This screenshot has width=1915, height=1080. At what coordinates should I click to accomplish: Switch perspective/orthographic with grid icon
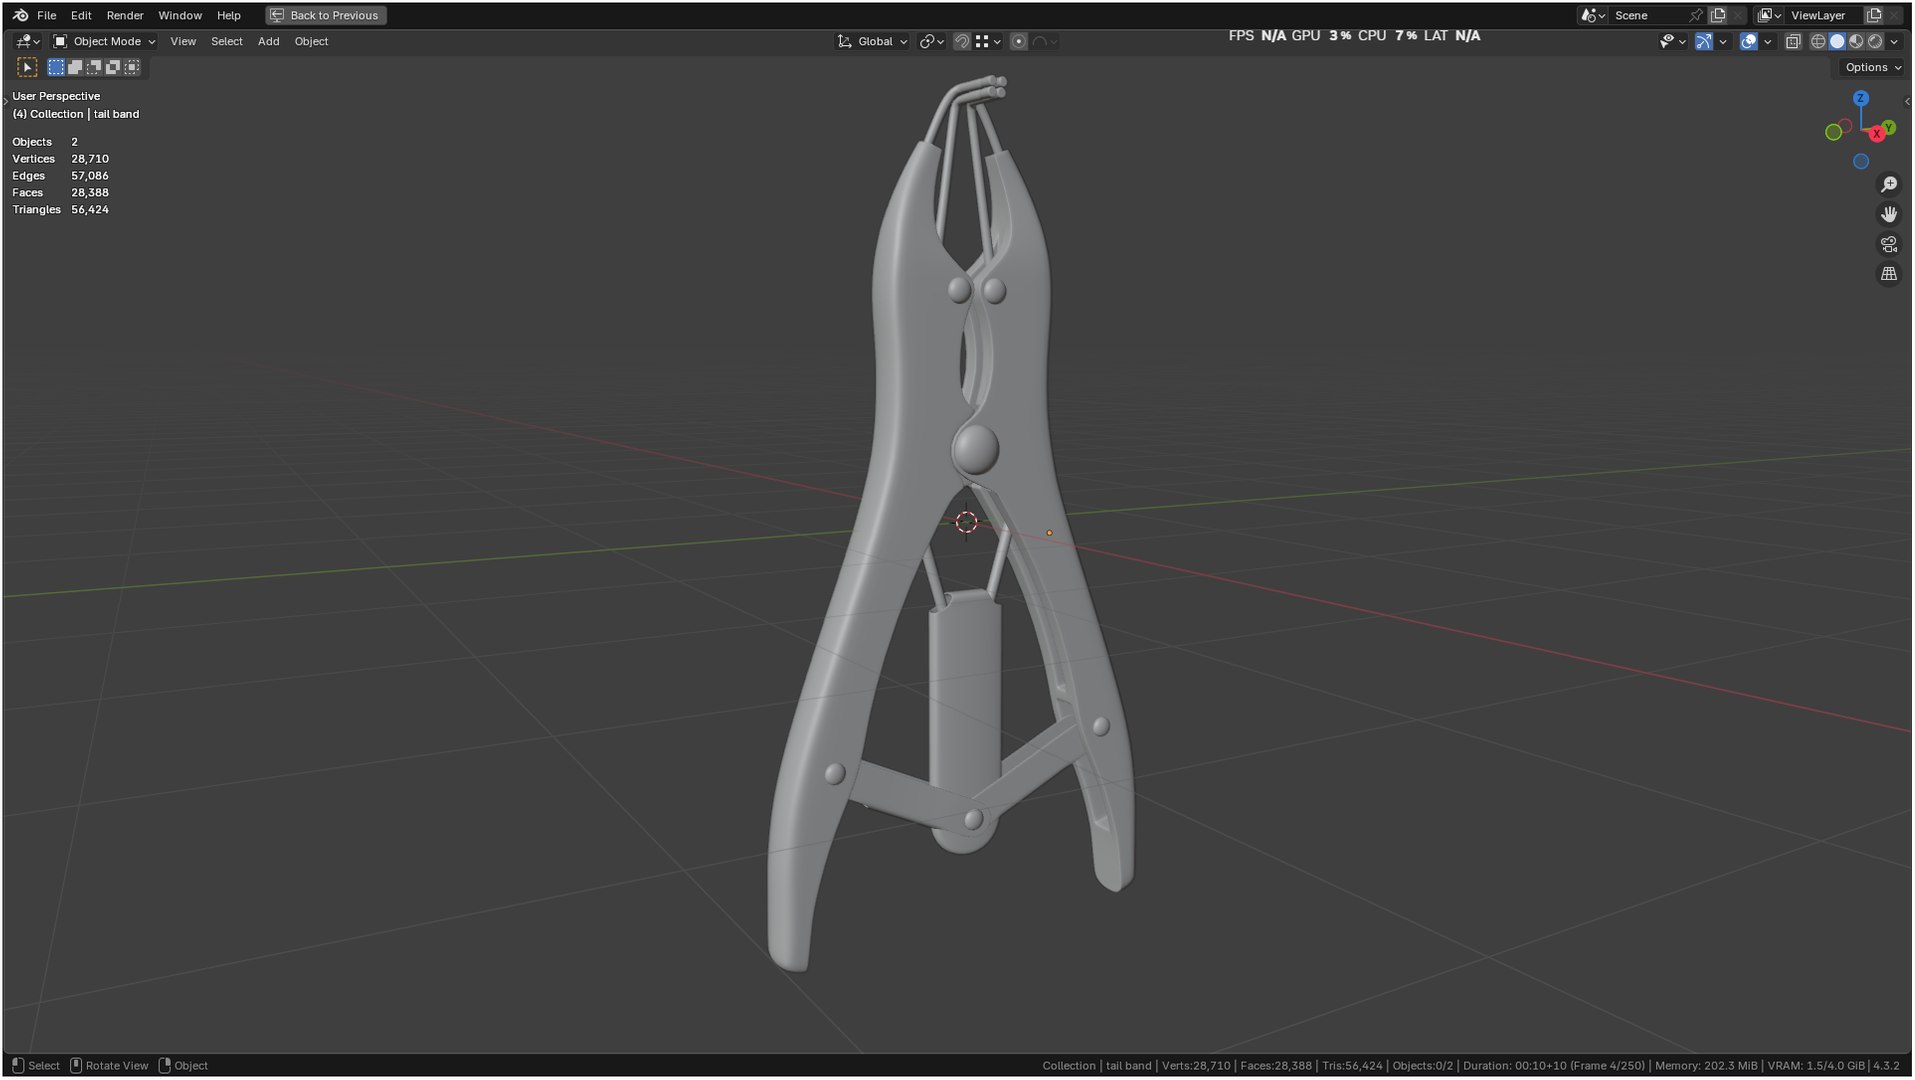[1888, 274]
